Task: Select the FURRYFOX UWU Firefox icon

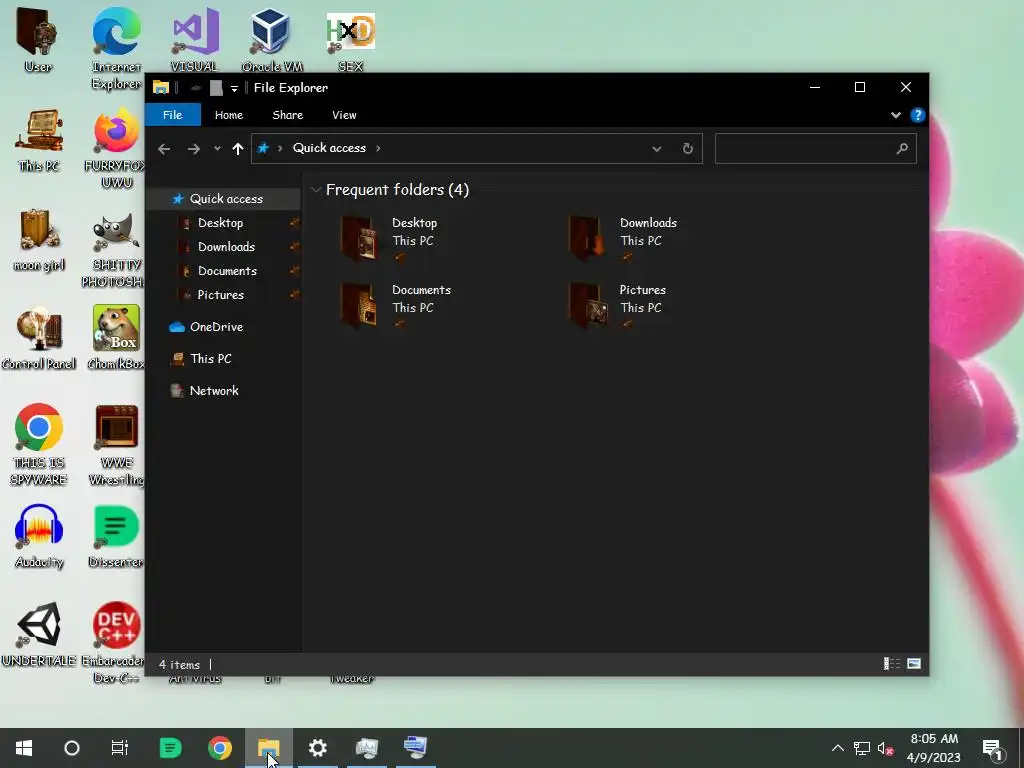Action: 116,149
